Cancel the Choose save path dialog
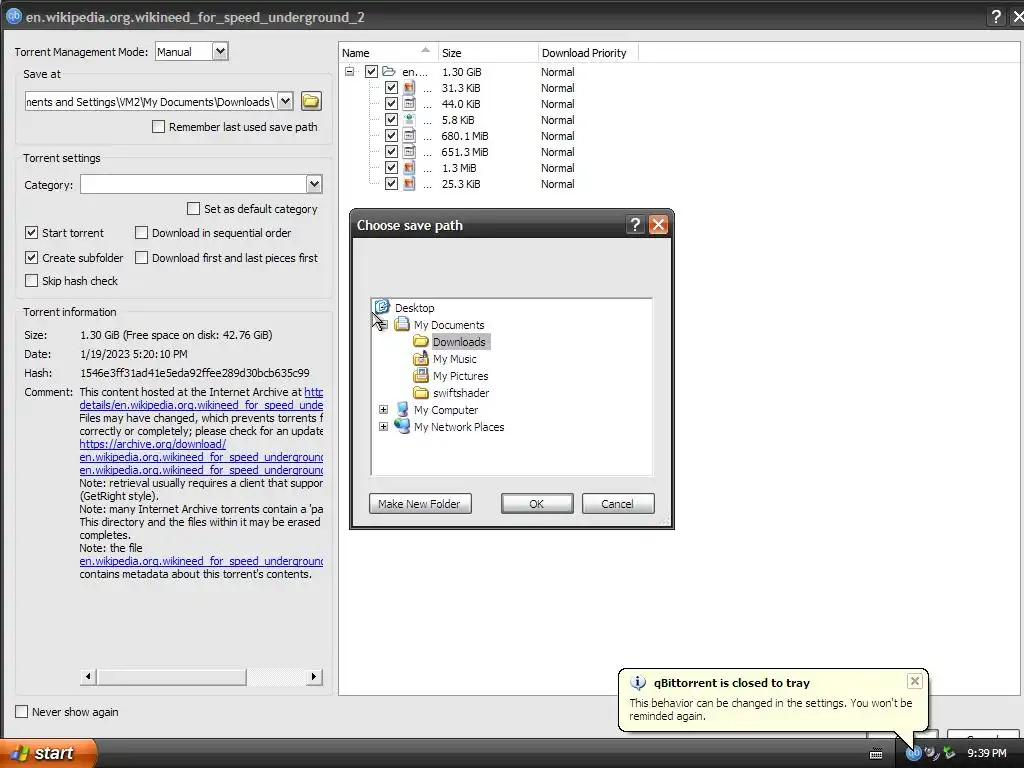 617,504
